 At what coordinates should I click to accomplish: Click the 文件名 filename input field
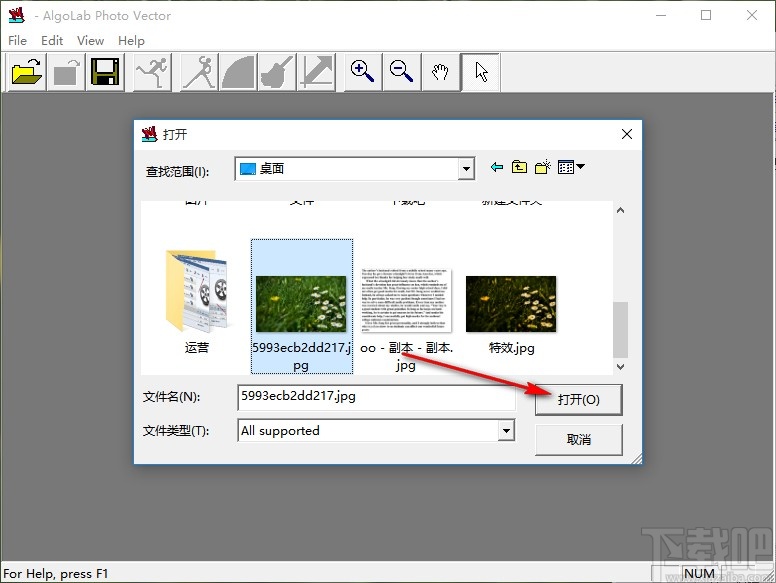tap(376, 397)
